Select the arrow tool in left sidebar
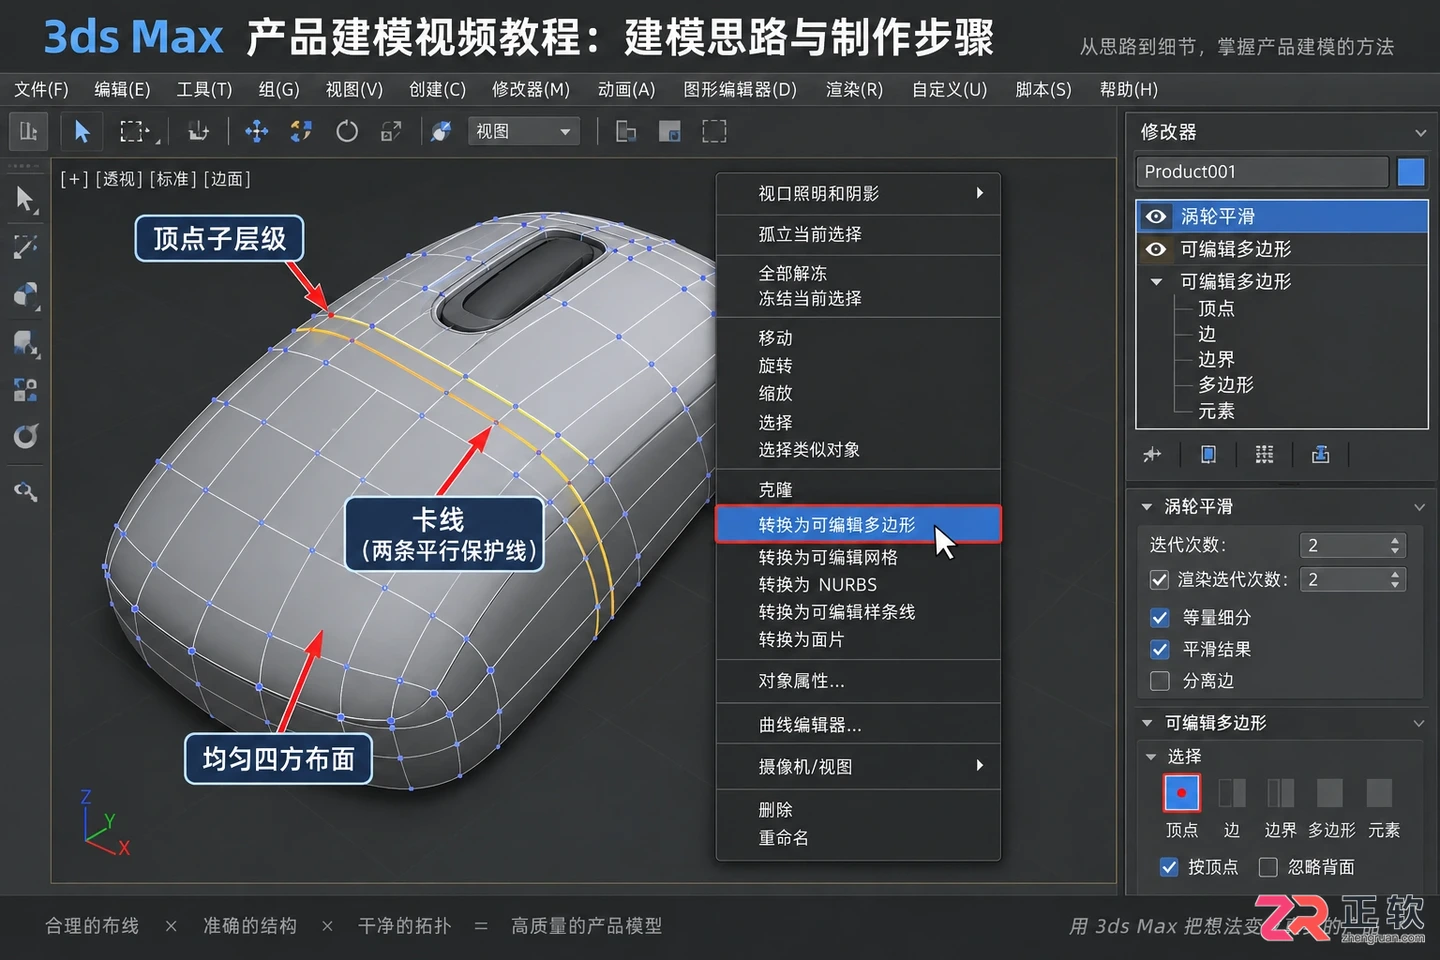The width and height of the screenshot is (1440, 960). pos(26,200)
